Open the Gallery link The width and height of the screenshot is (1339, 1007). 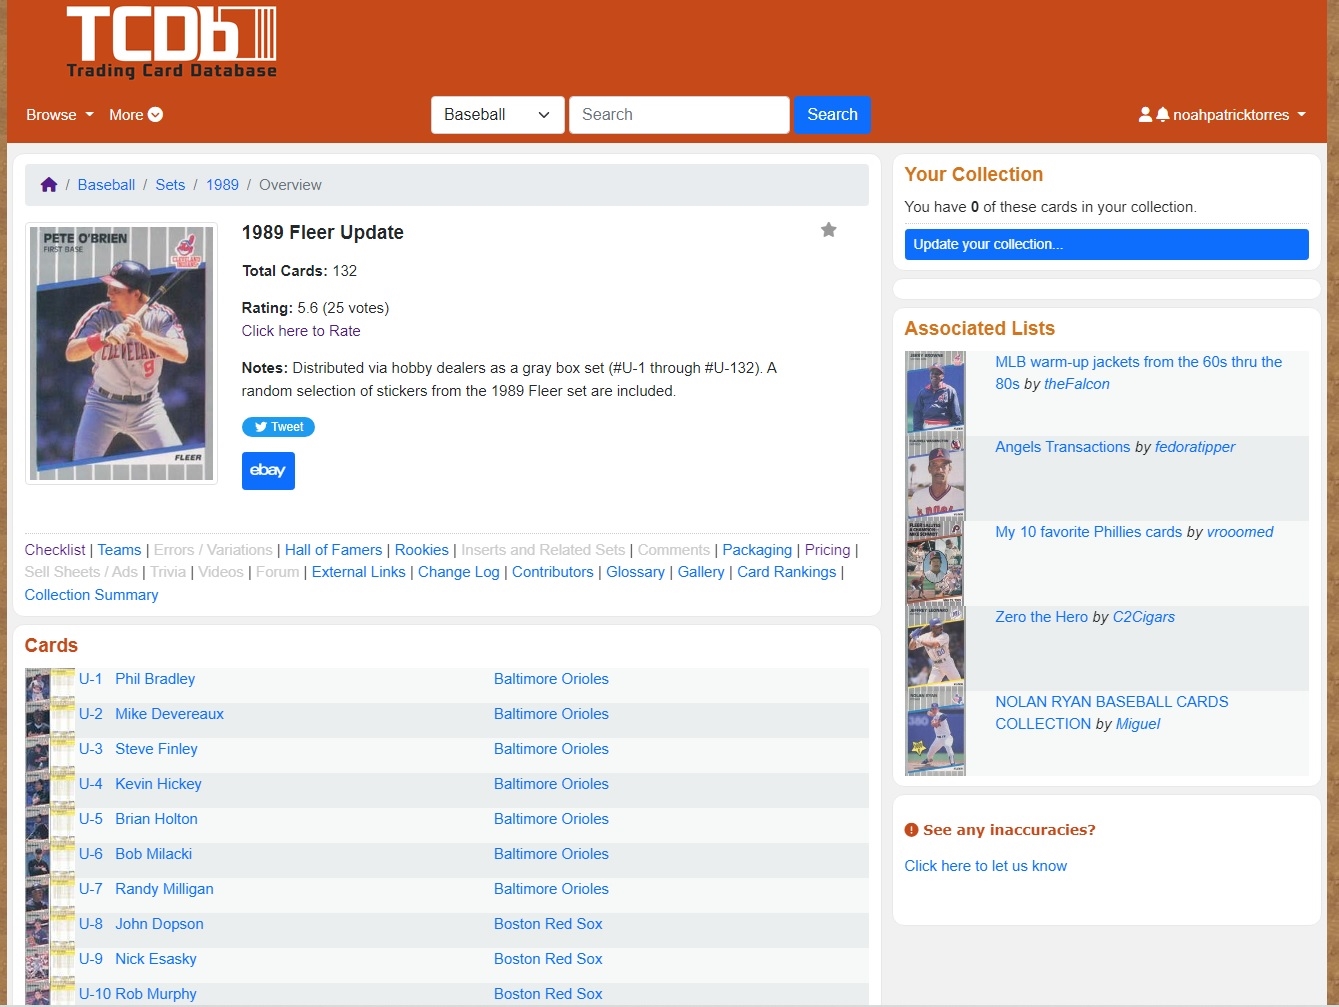[x=701, y=572]
